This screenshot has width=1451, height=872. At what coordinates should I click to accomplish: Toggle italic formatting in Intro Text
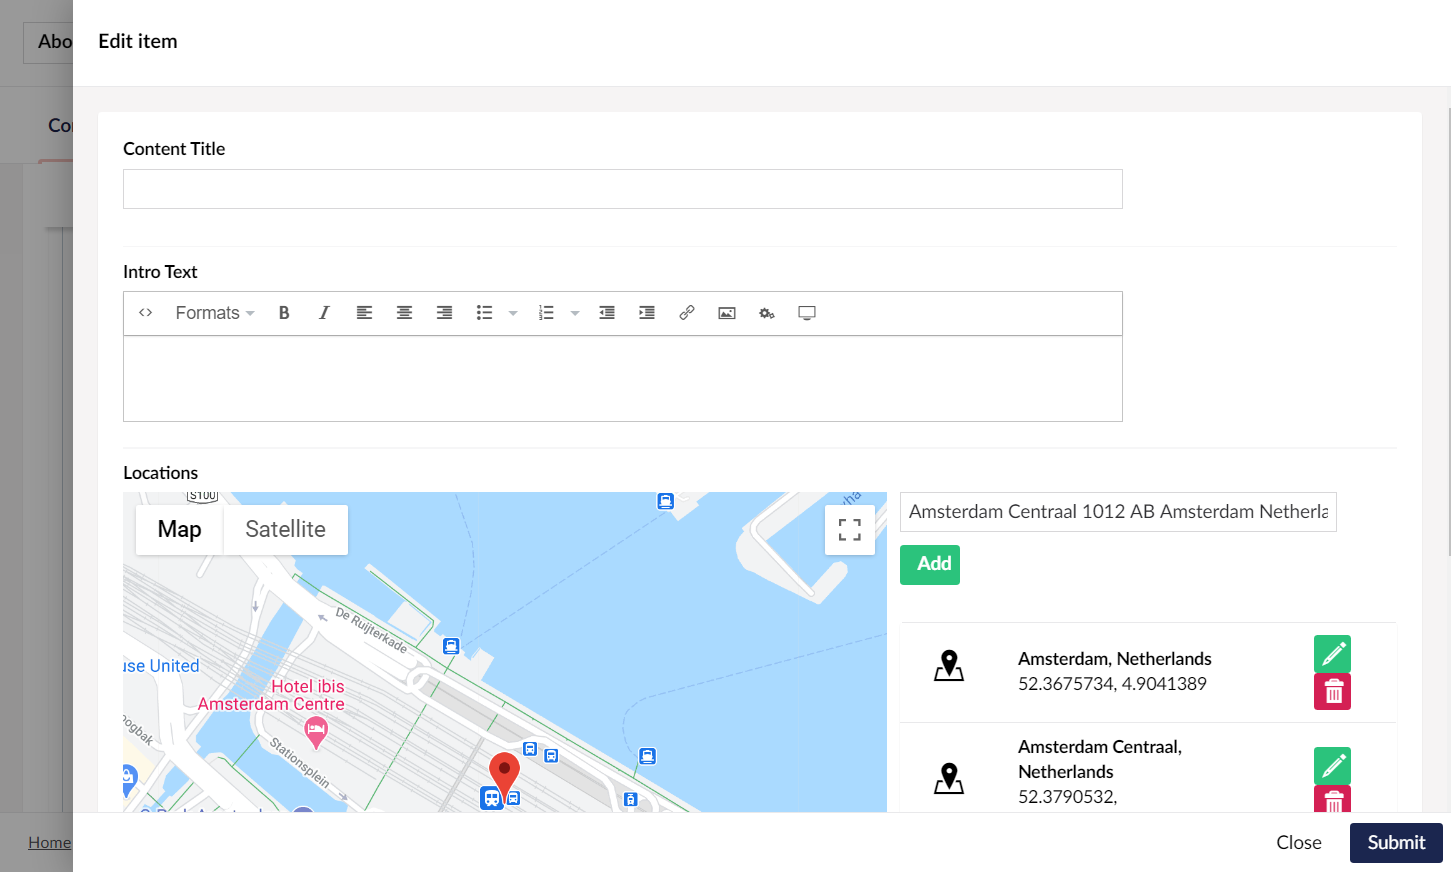pyautogui.click(x=324, y=313)
